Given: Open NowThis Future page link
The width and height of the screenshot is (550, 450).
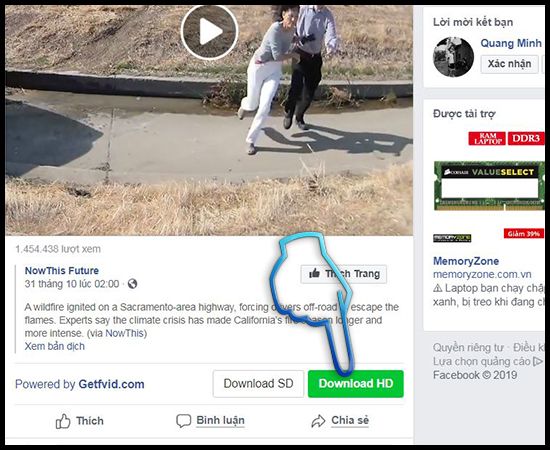Looking at the screenshot, I should click(x=62, y=270).
